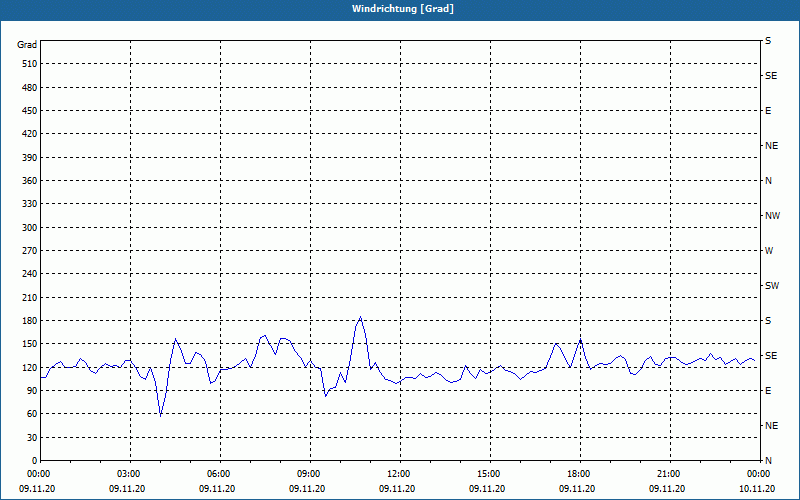
Task: Pick the 120 label on the degree axis
Action: click(29, 367)
